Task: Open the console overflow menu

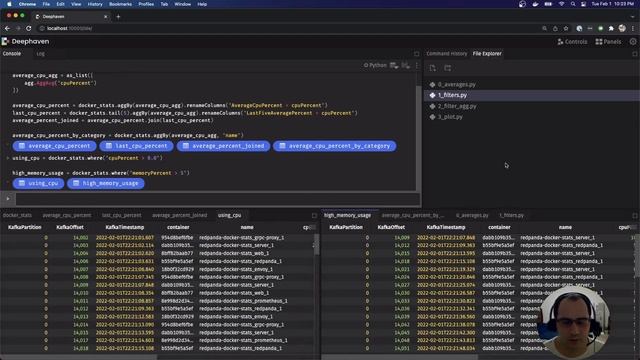Action: coord(417,65)
